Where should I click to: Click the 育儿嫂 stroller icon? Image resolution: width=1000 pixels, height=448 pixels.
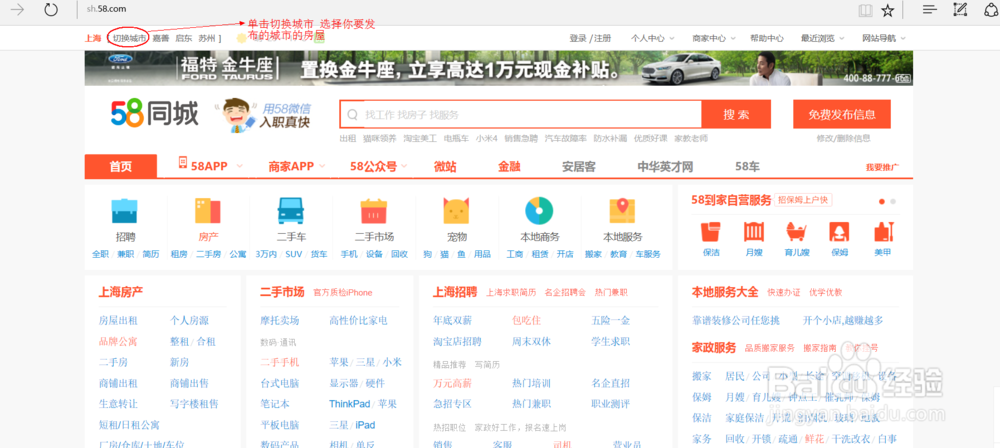point(795,231)
